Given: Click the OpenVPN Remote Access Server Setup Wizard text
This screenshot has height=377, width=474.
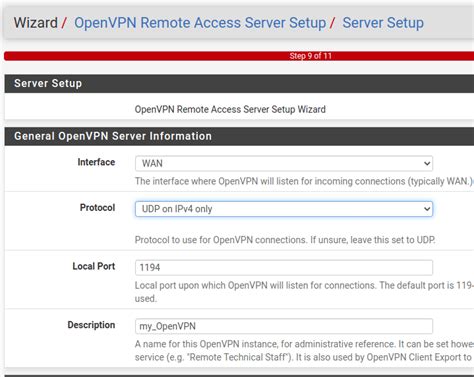Looking at the screenshot, I should pyautogui.click(x=230, y=109).
